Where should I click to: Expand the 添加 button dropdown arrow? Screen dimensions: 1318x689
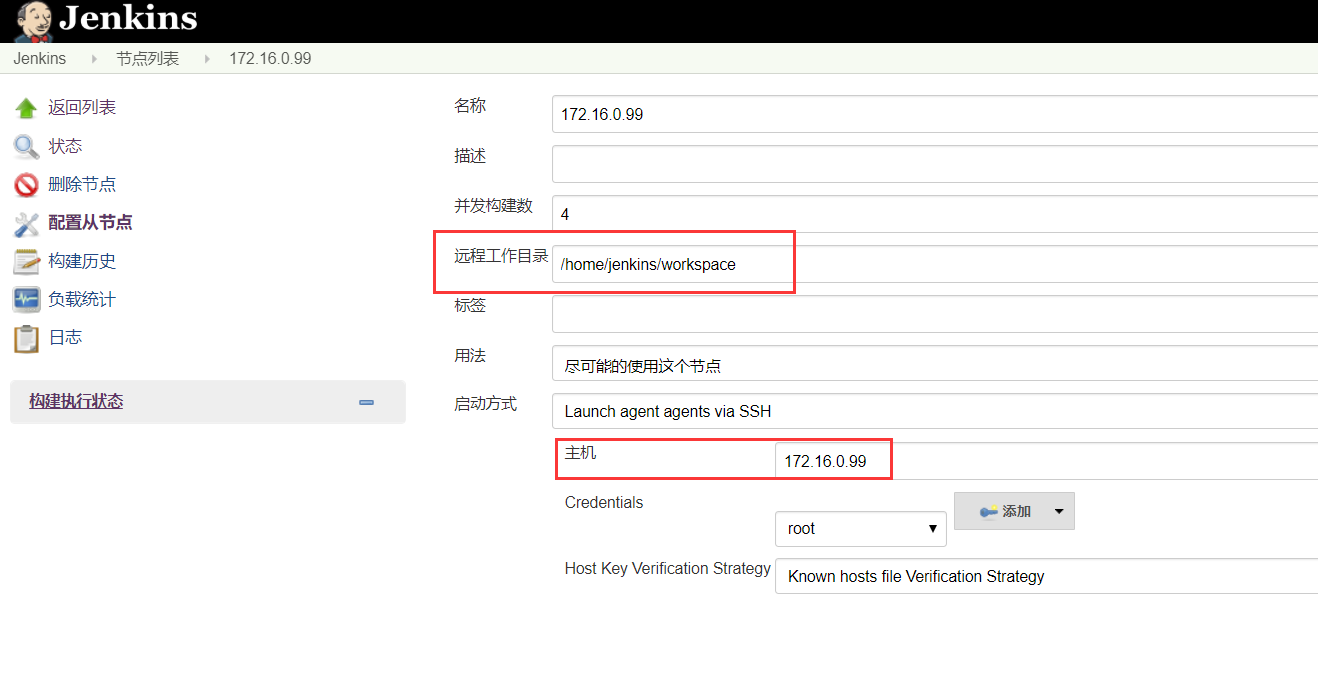(1058, 511)
